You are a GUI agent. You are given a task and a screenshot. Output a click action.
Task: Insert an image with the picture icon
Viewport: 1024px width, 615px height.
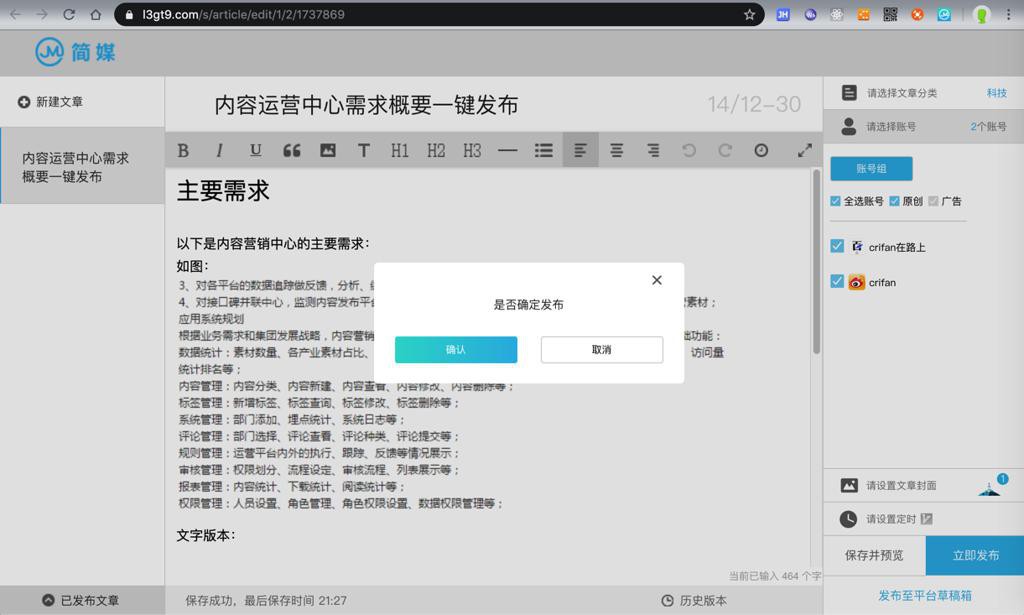coord(328,150)
